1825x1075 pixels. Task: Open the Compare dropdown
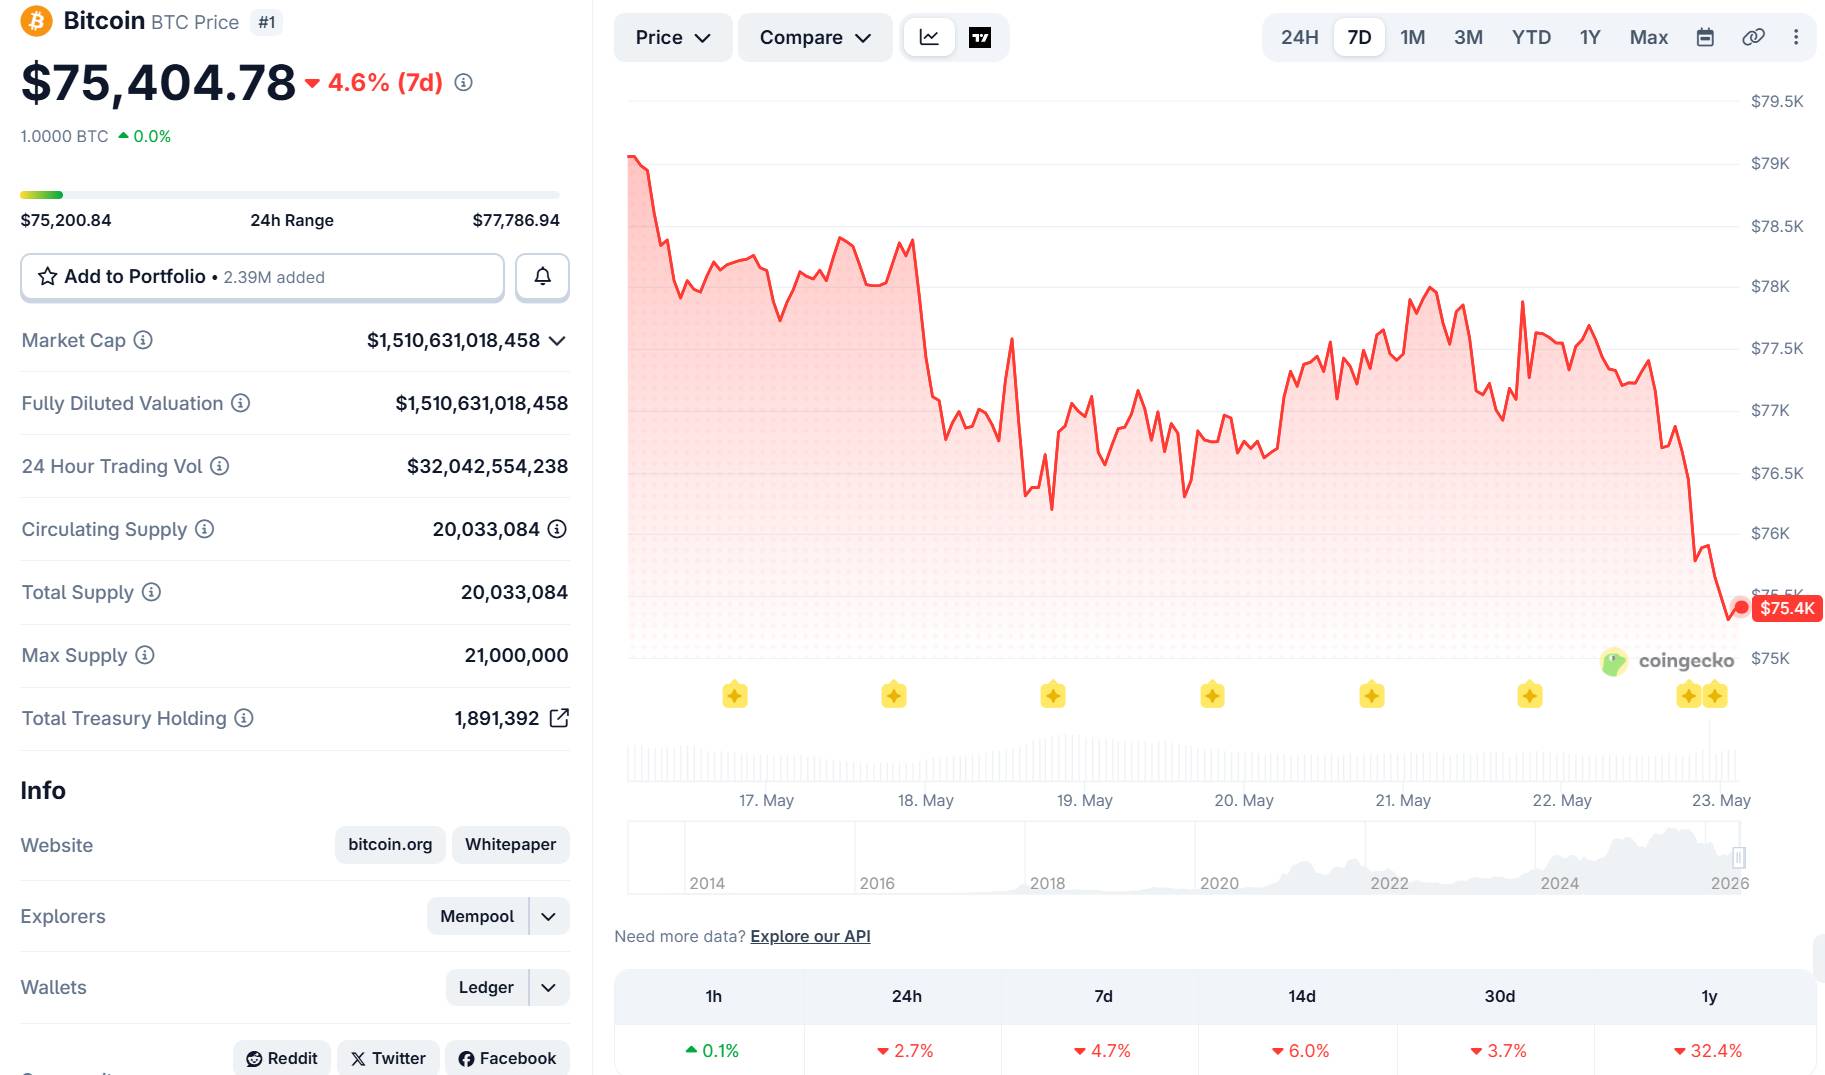coord(815,37)
